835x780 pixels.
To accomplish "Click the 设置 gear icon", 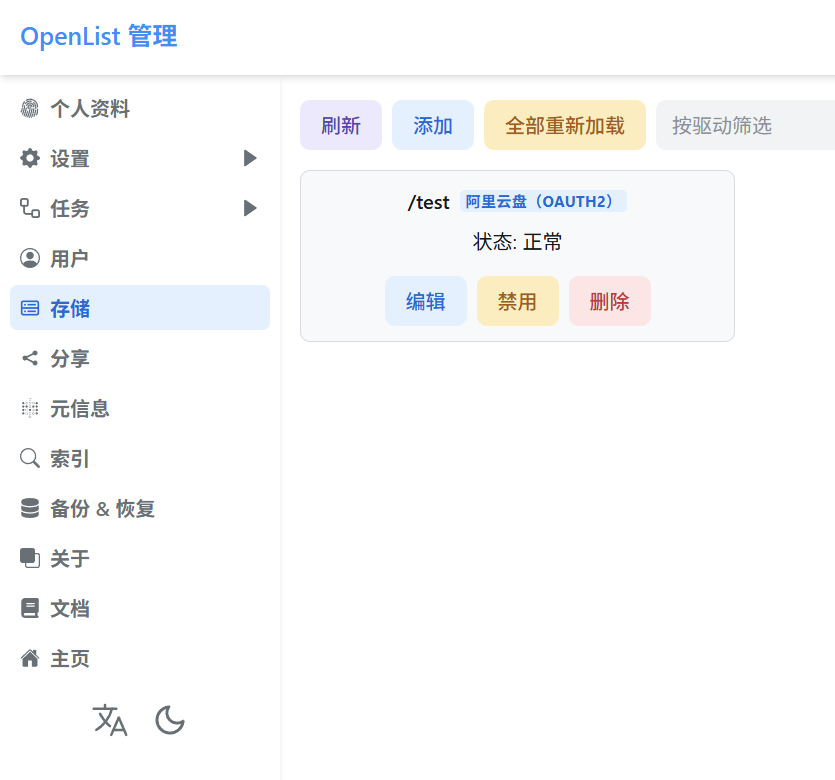I will tap(29, 158).
